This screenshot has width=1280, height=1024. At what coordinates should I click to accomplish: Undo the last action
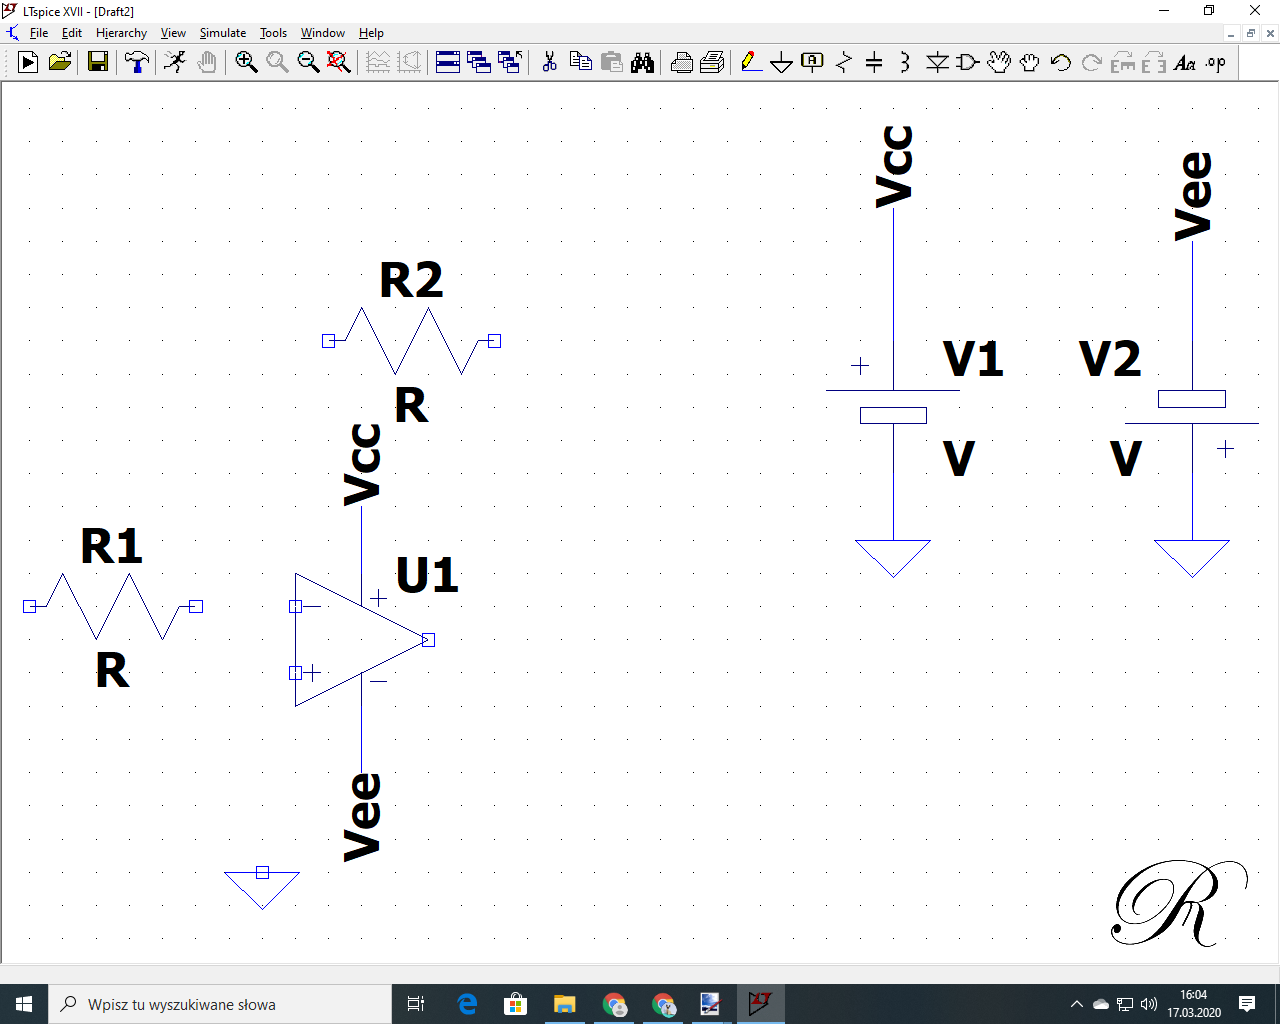(1060, 62)
